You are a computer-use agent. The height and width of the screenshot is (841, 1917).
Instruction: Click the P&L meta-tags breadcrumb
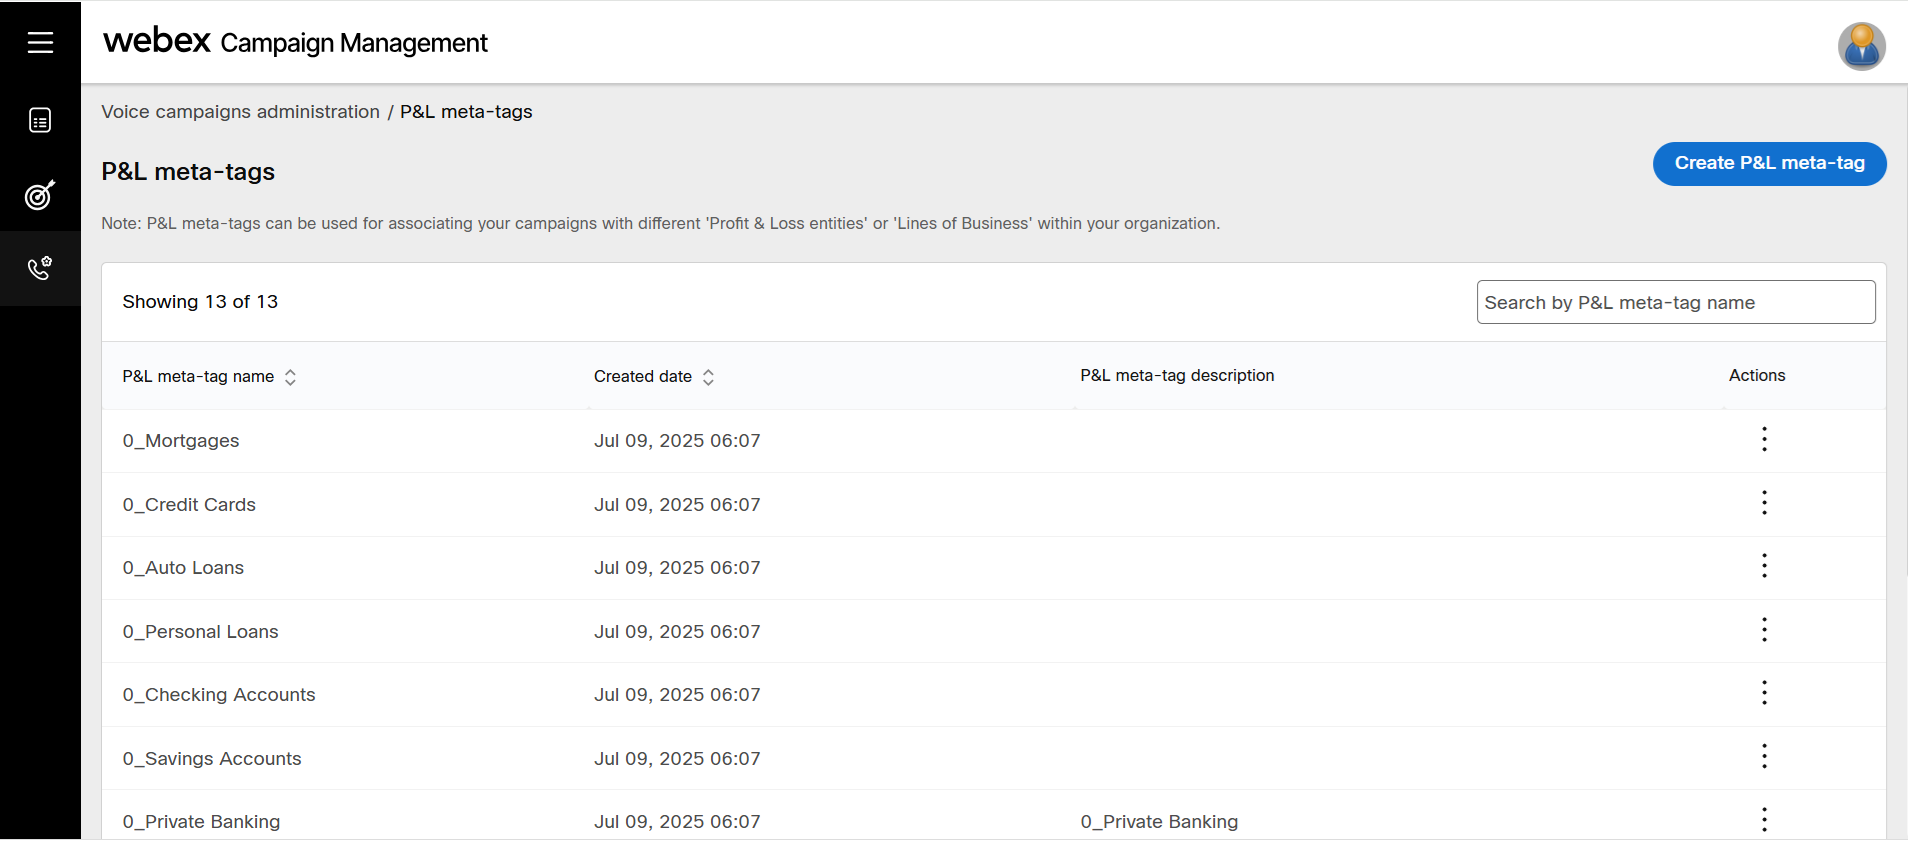tap(466, 112)
